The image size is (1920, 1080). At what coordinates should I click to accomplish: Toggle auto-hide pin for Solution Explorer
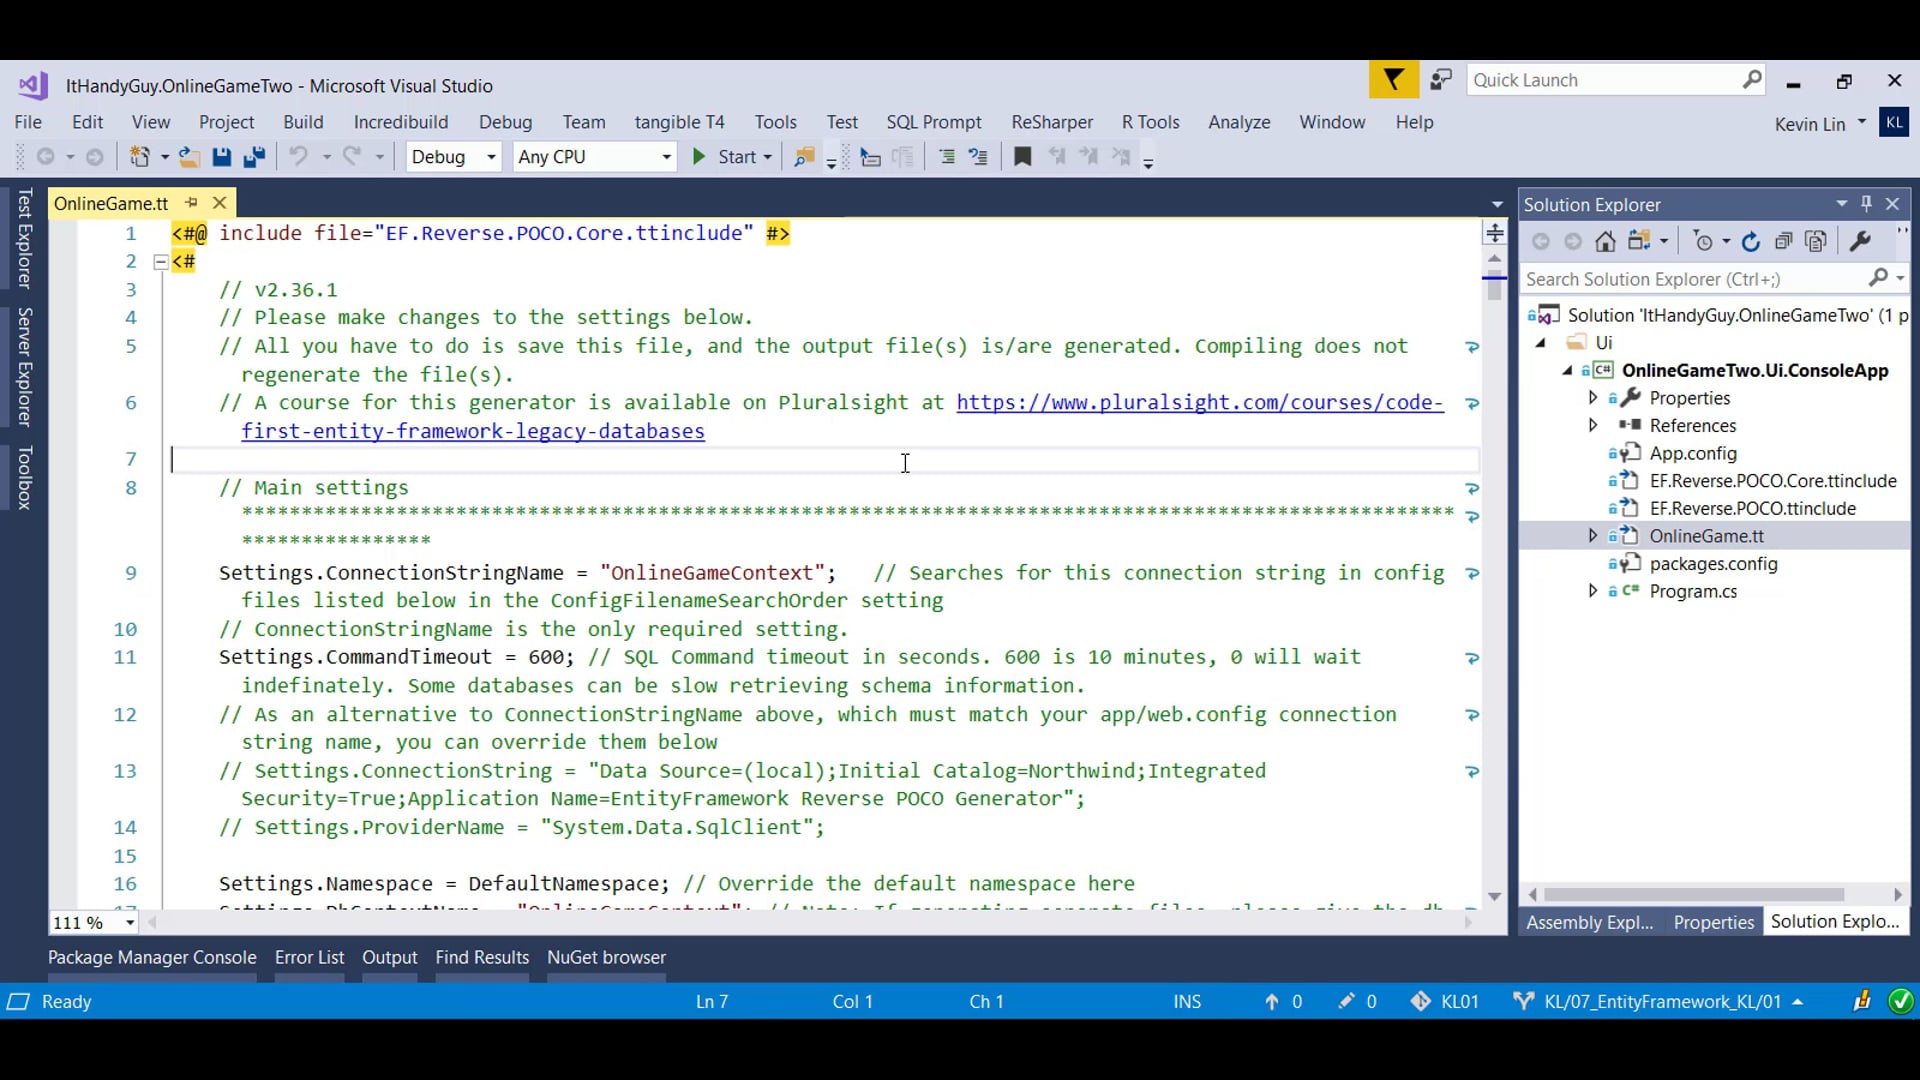coord(1866,204)
